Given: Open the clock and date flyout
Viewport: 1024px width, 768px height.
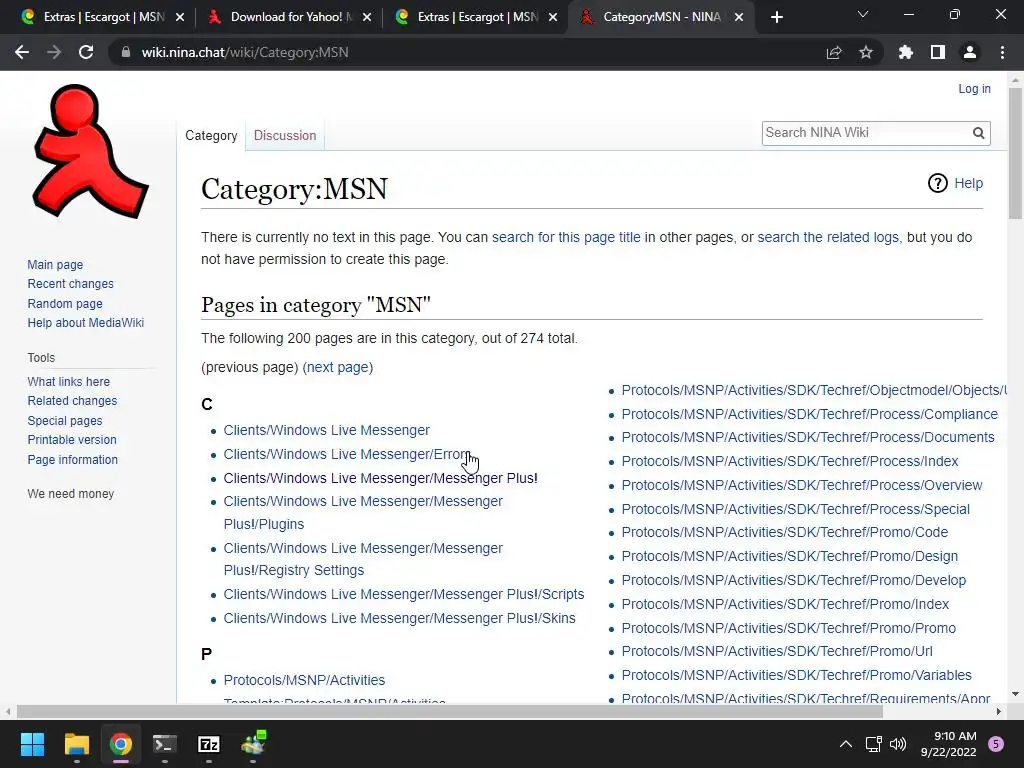Looking at the screenshot, I should pos(948,744).
